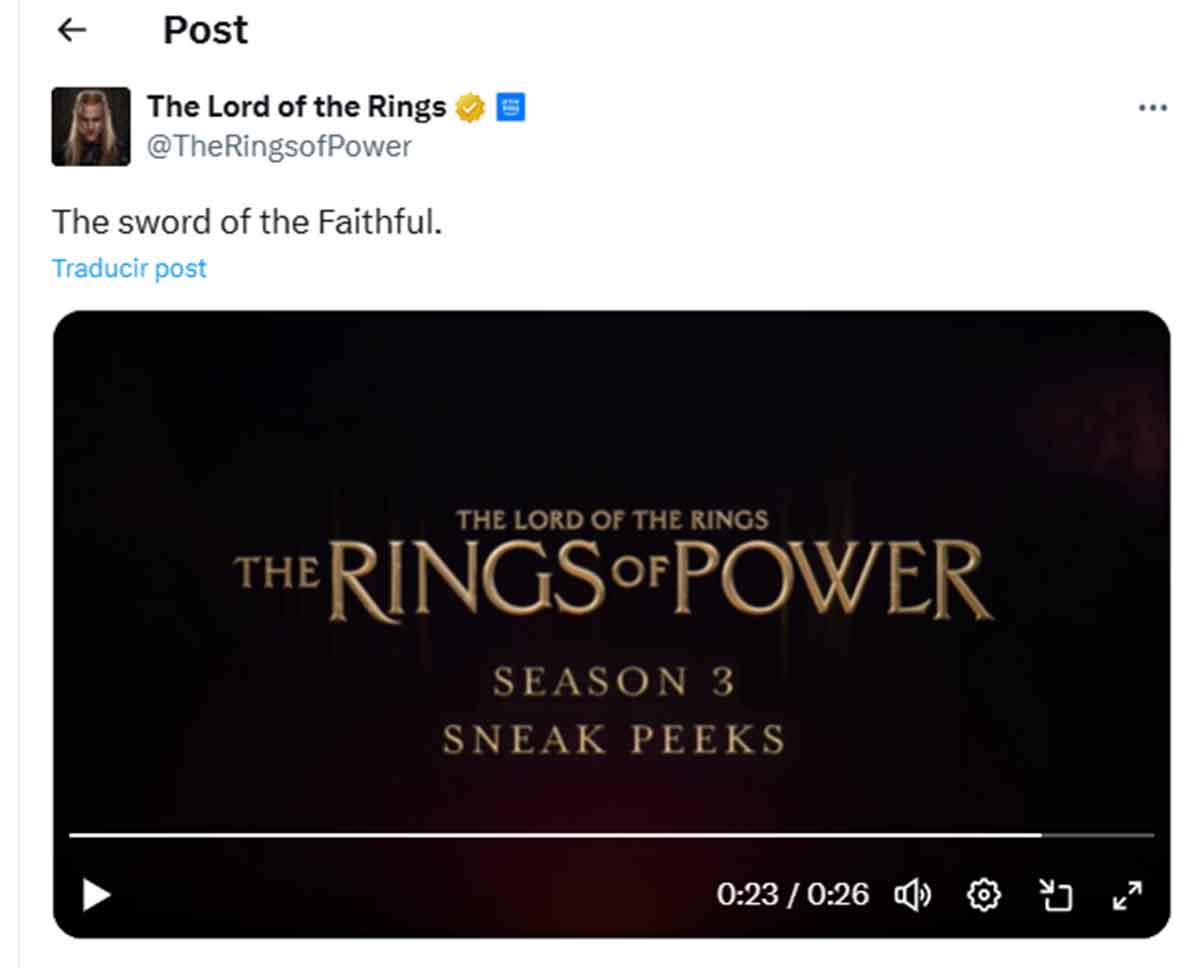
Task: Open the profile by clicking The Lord of the Rings name
Action: click(x=297, y=107)
